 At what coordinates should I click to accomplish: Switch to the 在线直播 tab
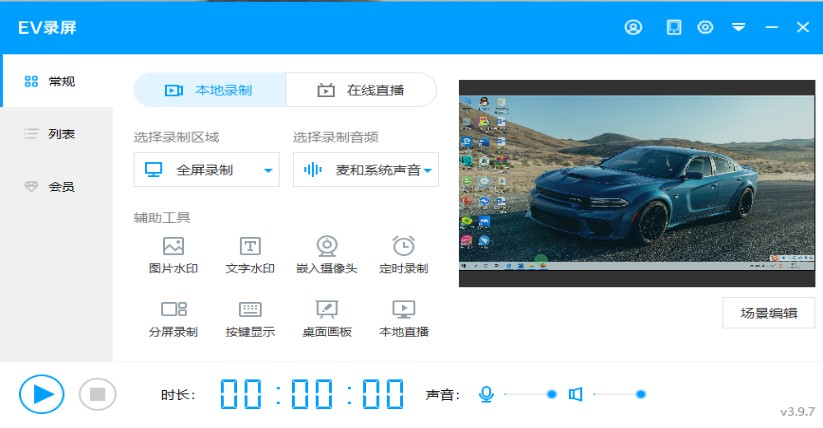pos(361,90)
